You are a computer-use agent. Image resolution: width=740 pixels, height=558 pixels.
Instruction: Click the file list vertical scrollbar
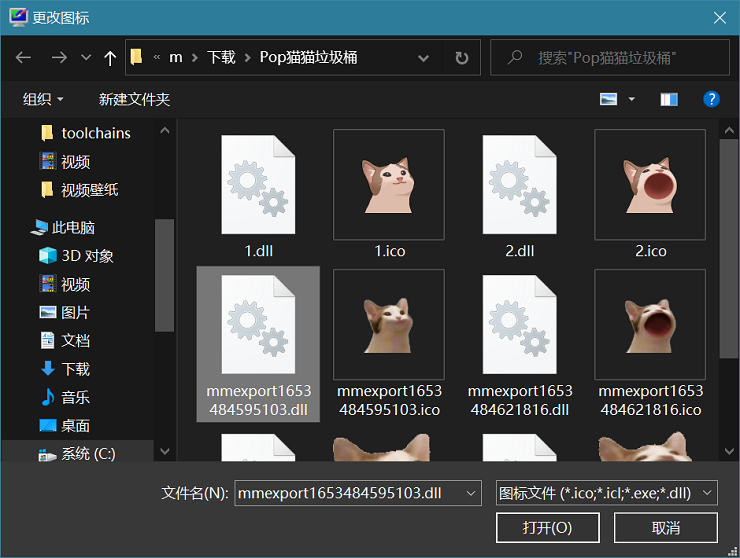pos(729,250)
